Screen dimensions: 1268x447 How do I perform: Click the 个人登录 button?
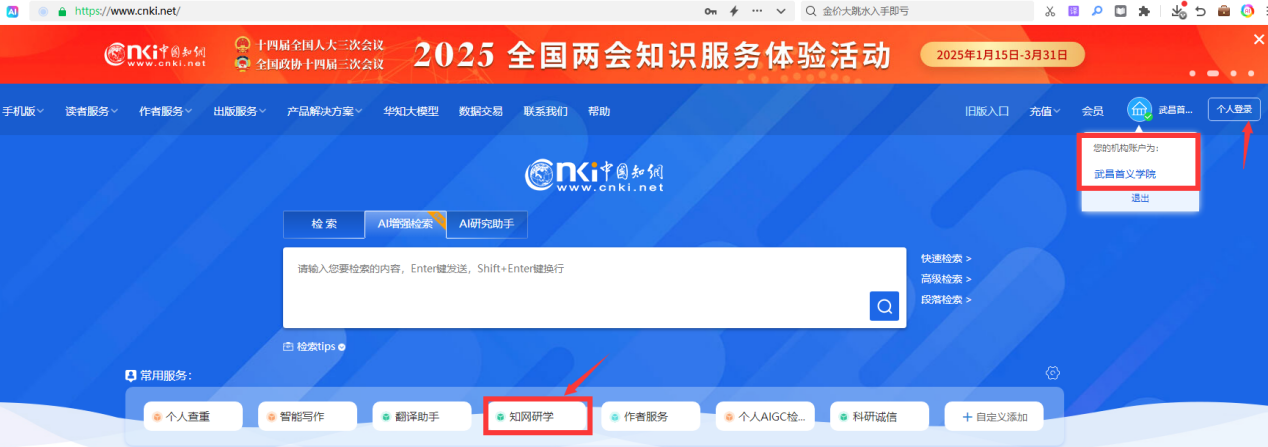1233,110
